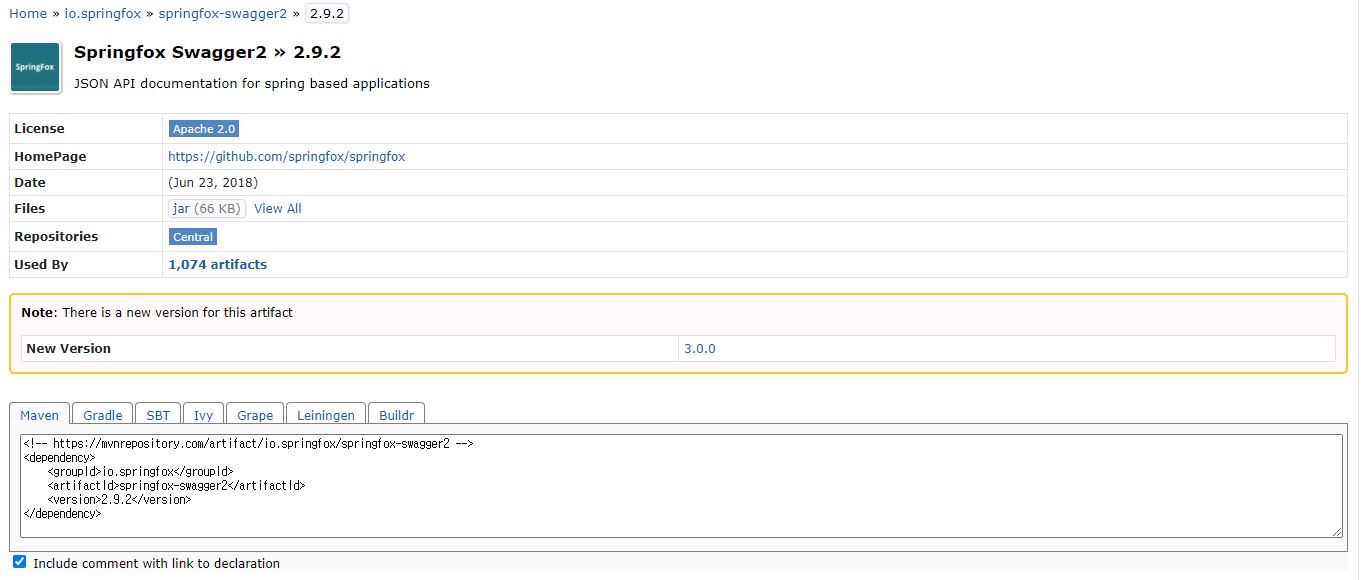
Task: Click the Note about new version text
Action: pos(157,313)
